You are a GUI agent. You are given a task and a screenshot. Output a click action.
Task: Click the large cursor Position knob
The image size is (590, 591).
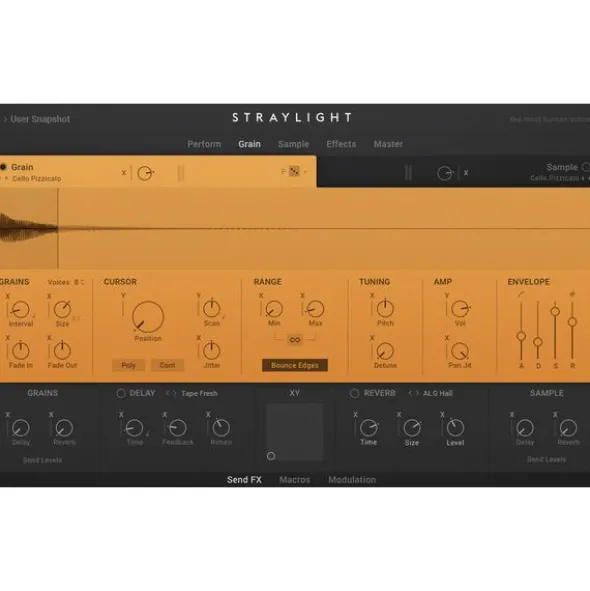coord(148,317)
